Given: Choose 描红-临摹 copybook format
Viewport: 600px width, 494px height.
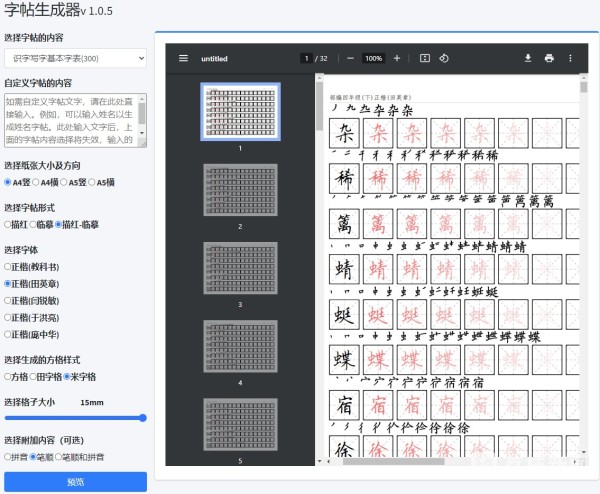Looking at the screenshot, I should click(x=58, y=225).
